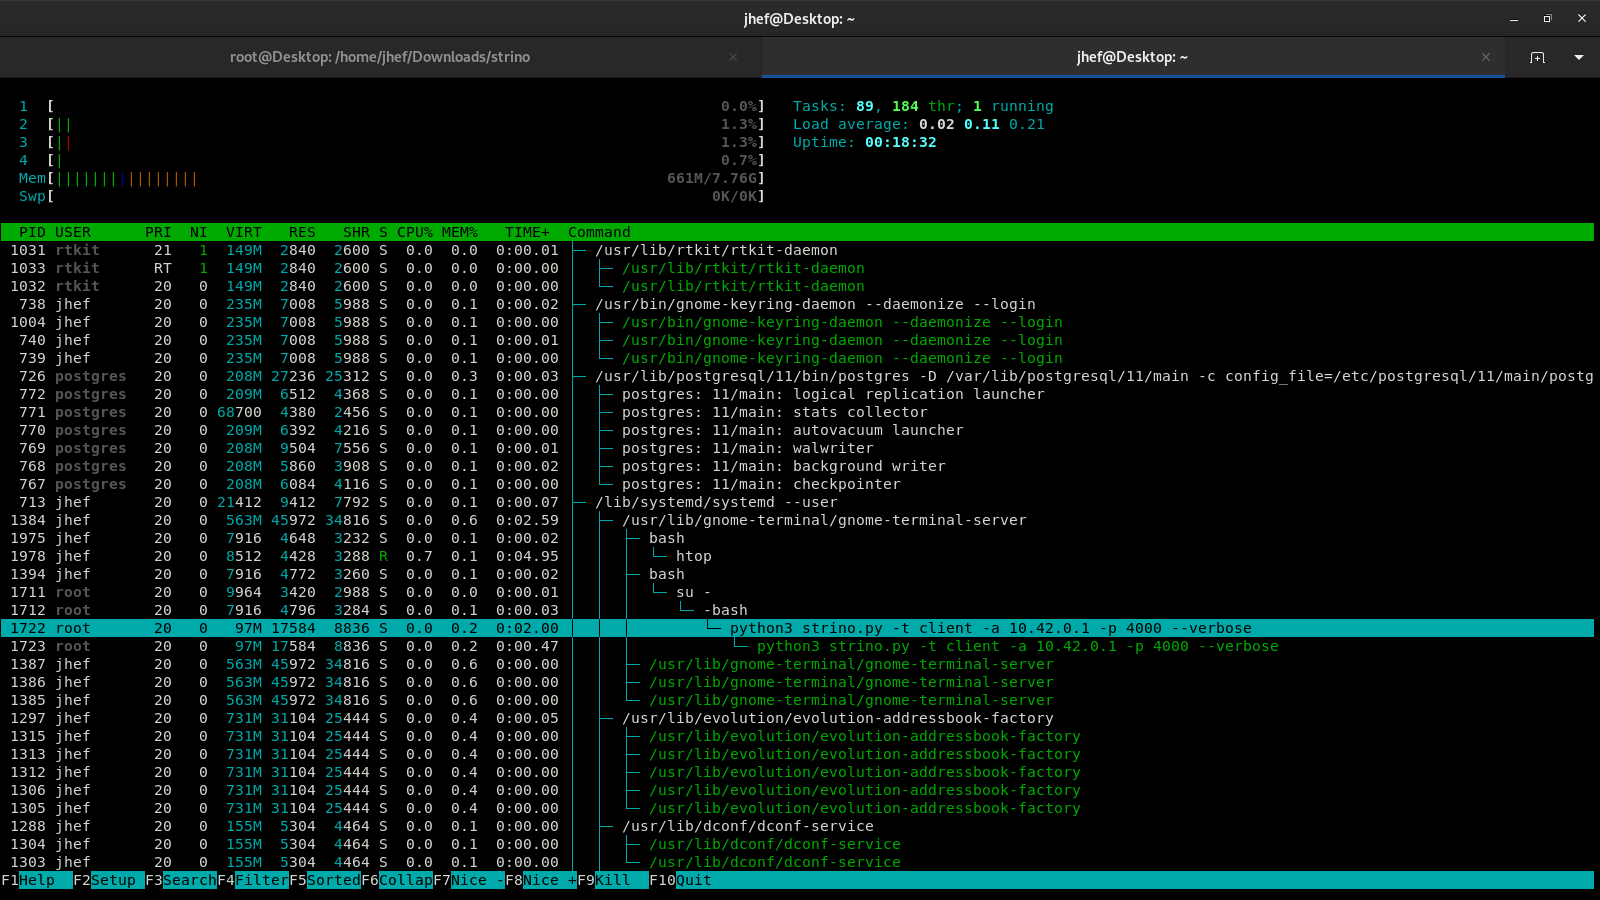Screen dimensions: 1600x900
Task: Select postgres checkpointer row
Action: pos(797,484)
